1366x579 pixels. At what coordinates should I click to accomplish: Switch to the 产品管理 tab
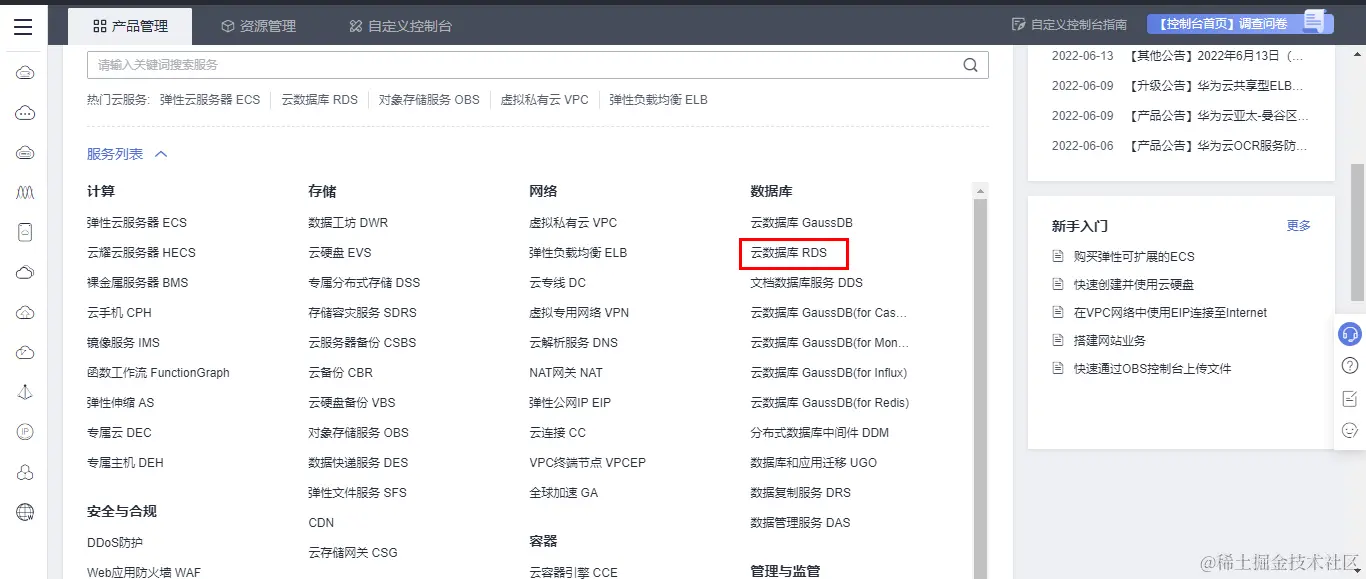tap(130, 26)
